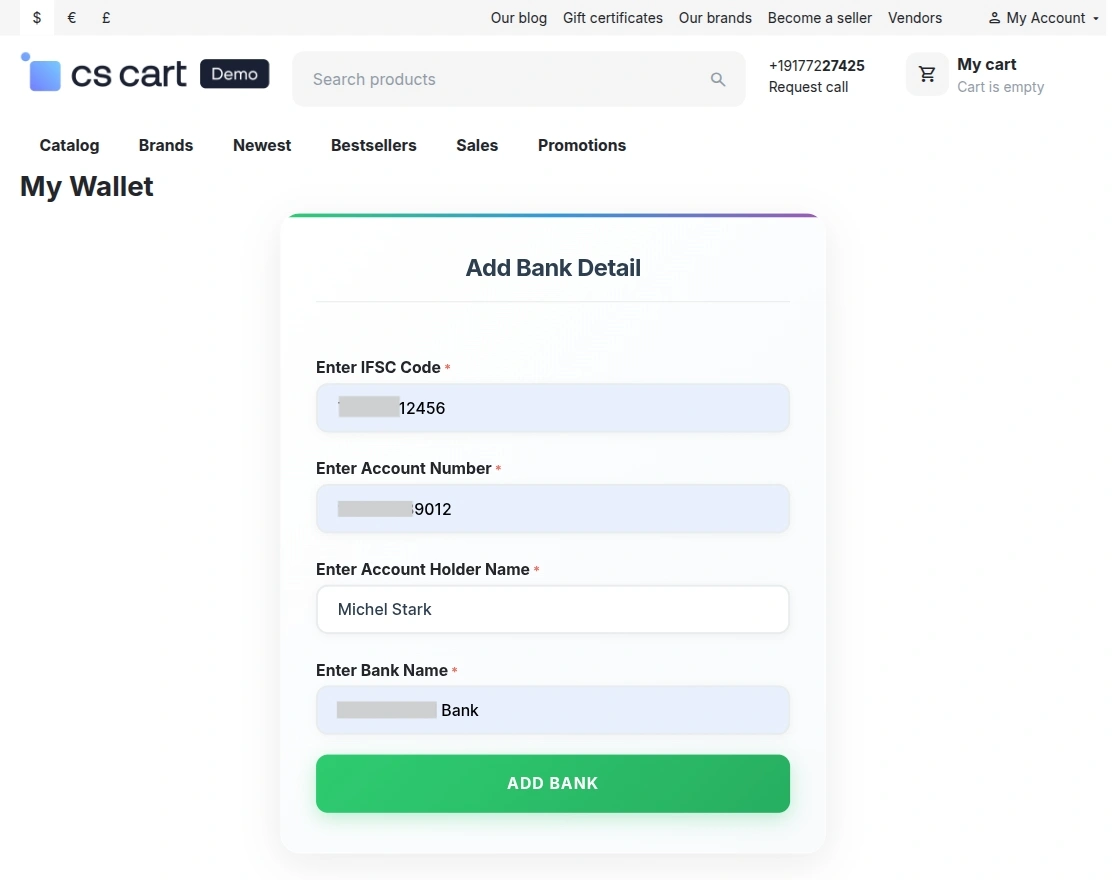Viewport: 1120px width, 880px height.
Task: Click the Gift certificates link
Action: point(612,17)
